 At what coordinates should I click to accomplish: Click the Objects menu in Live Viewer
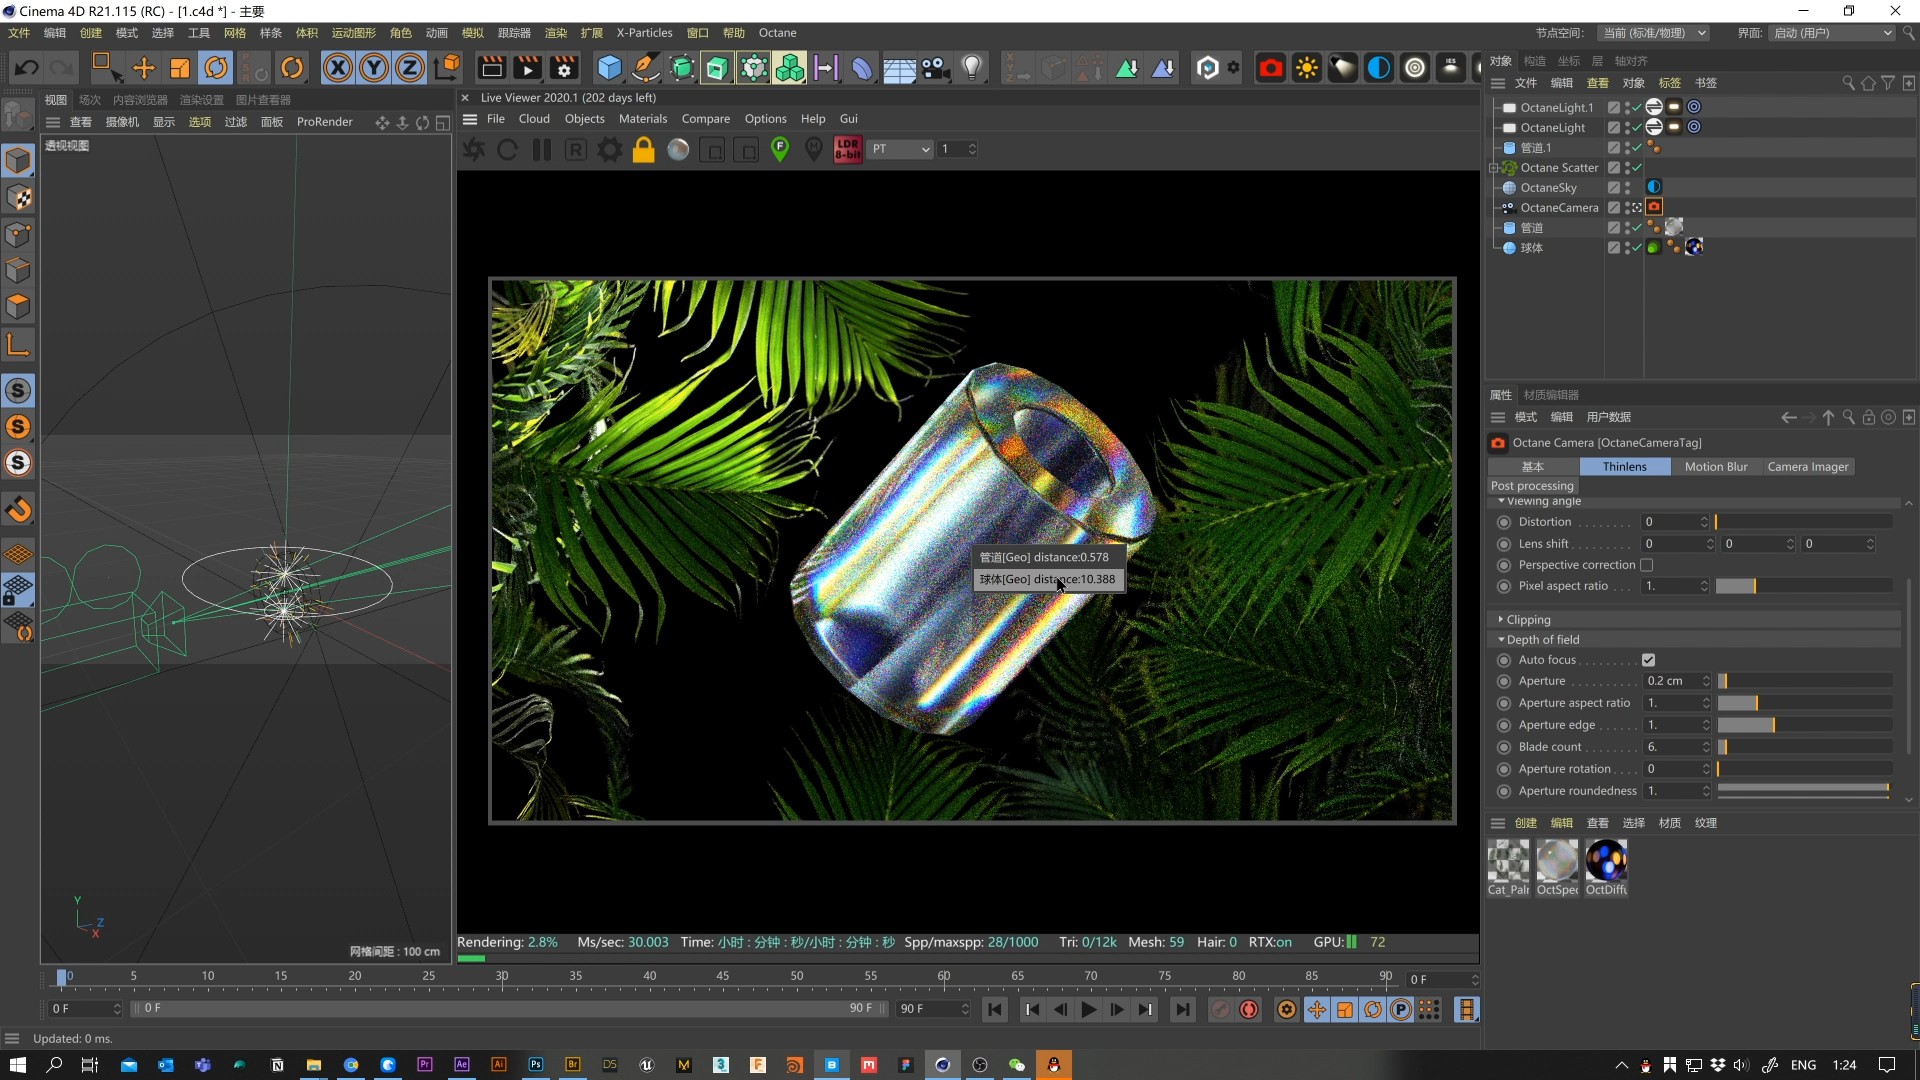point(584,119)
